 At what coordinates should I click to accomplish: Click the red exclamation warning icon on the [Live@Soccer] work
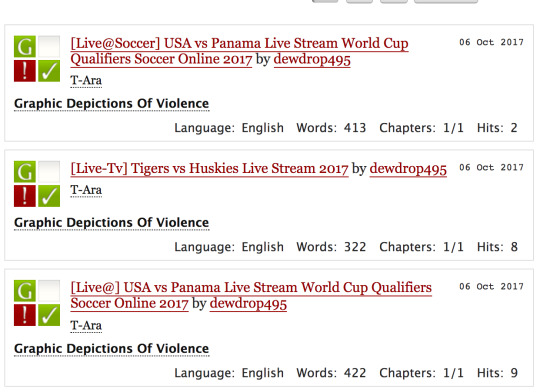25,71
